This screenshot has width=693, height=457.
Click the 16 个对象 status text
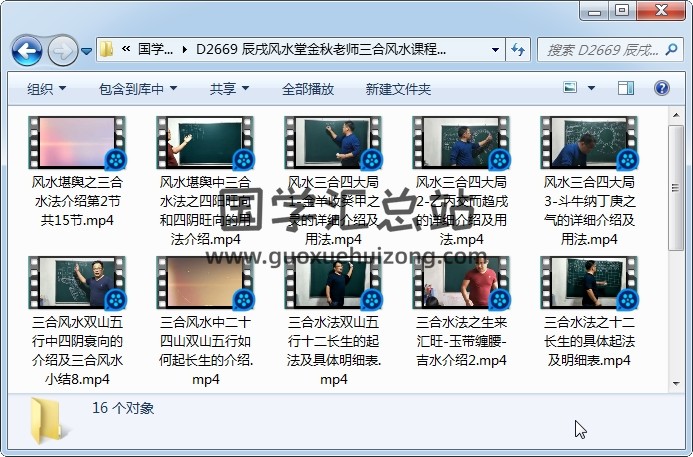pos(123,408)
